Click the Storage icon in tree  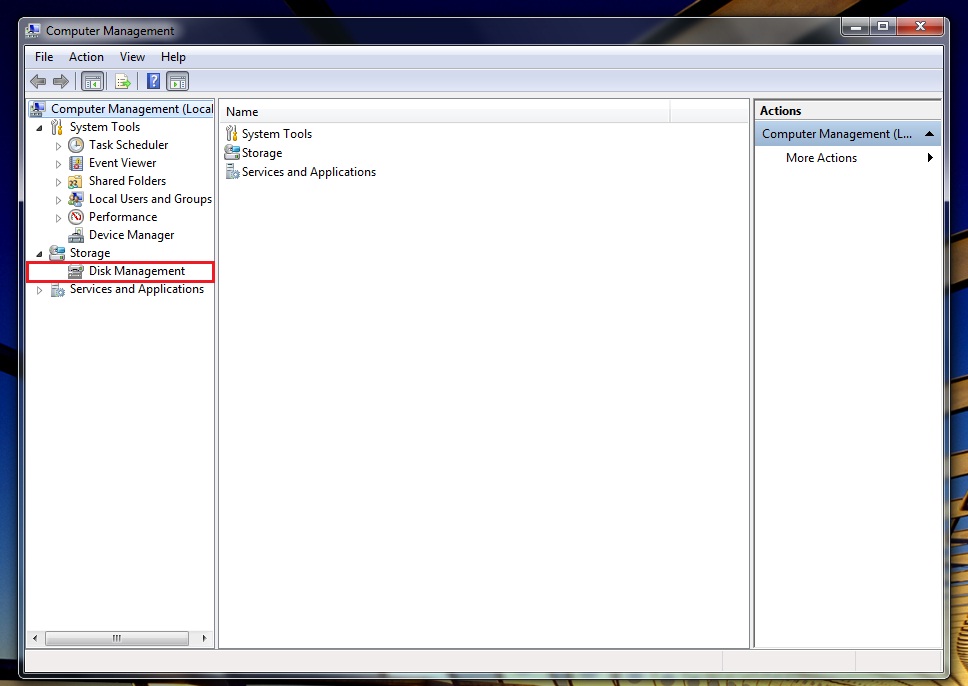[x=57, y=253]
